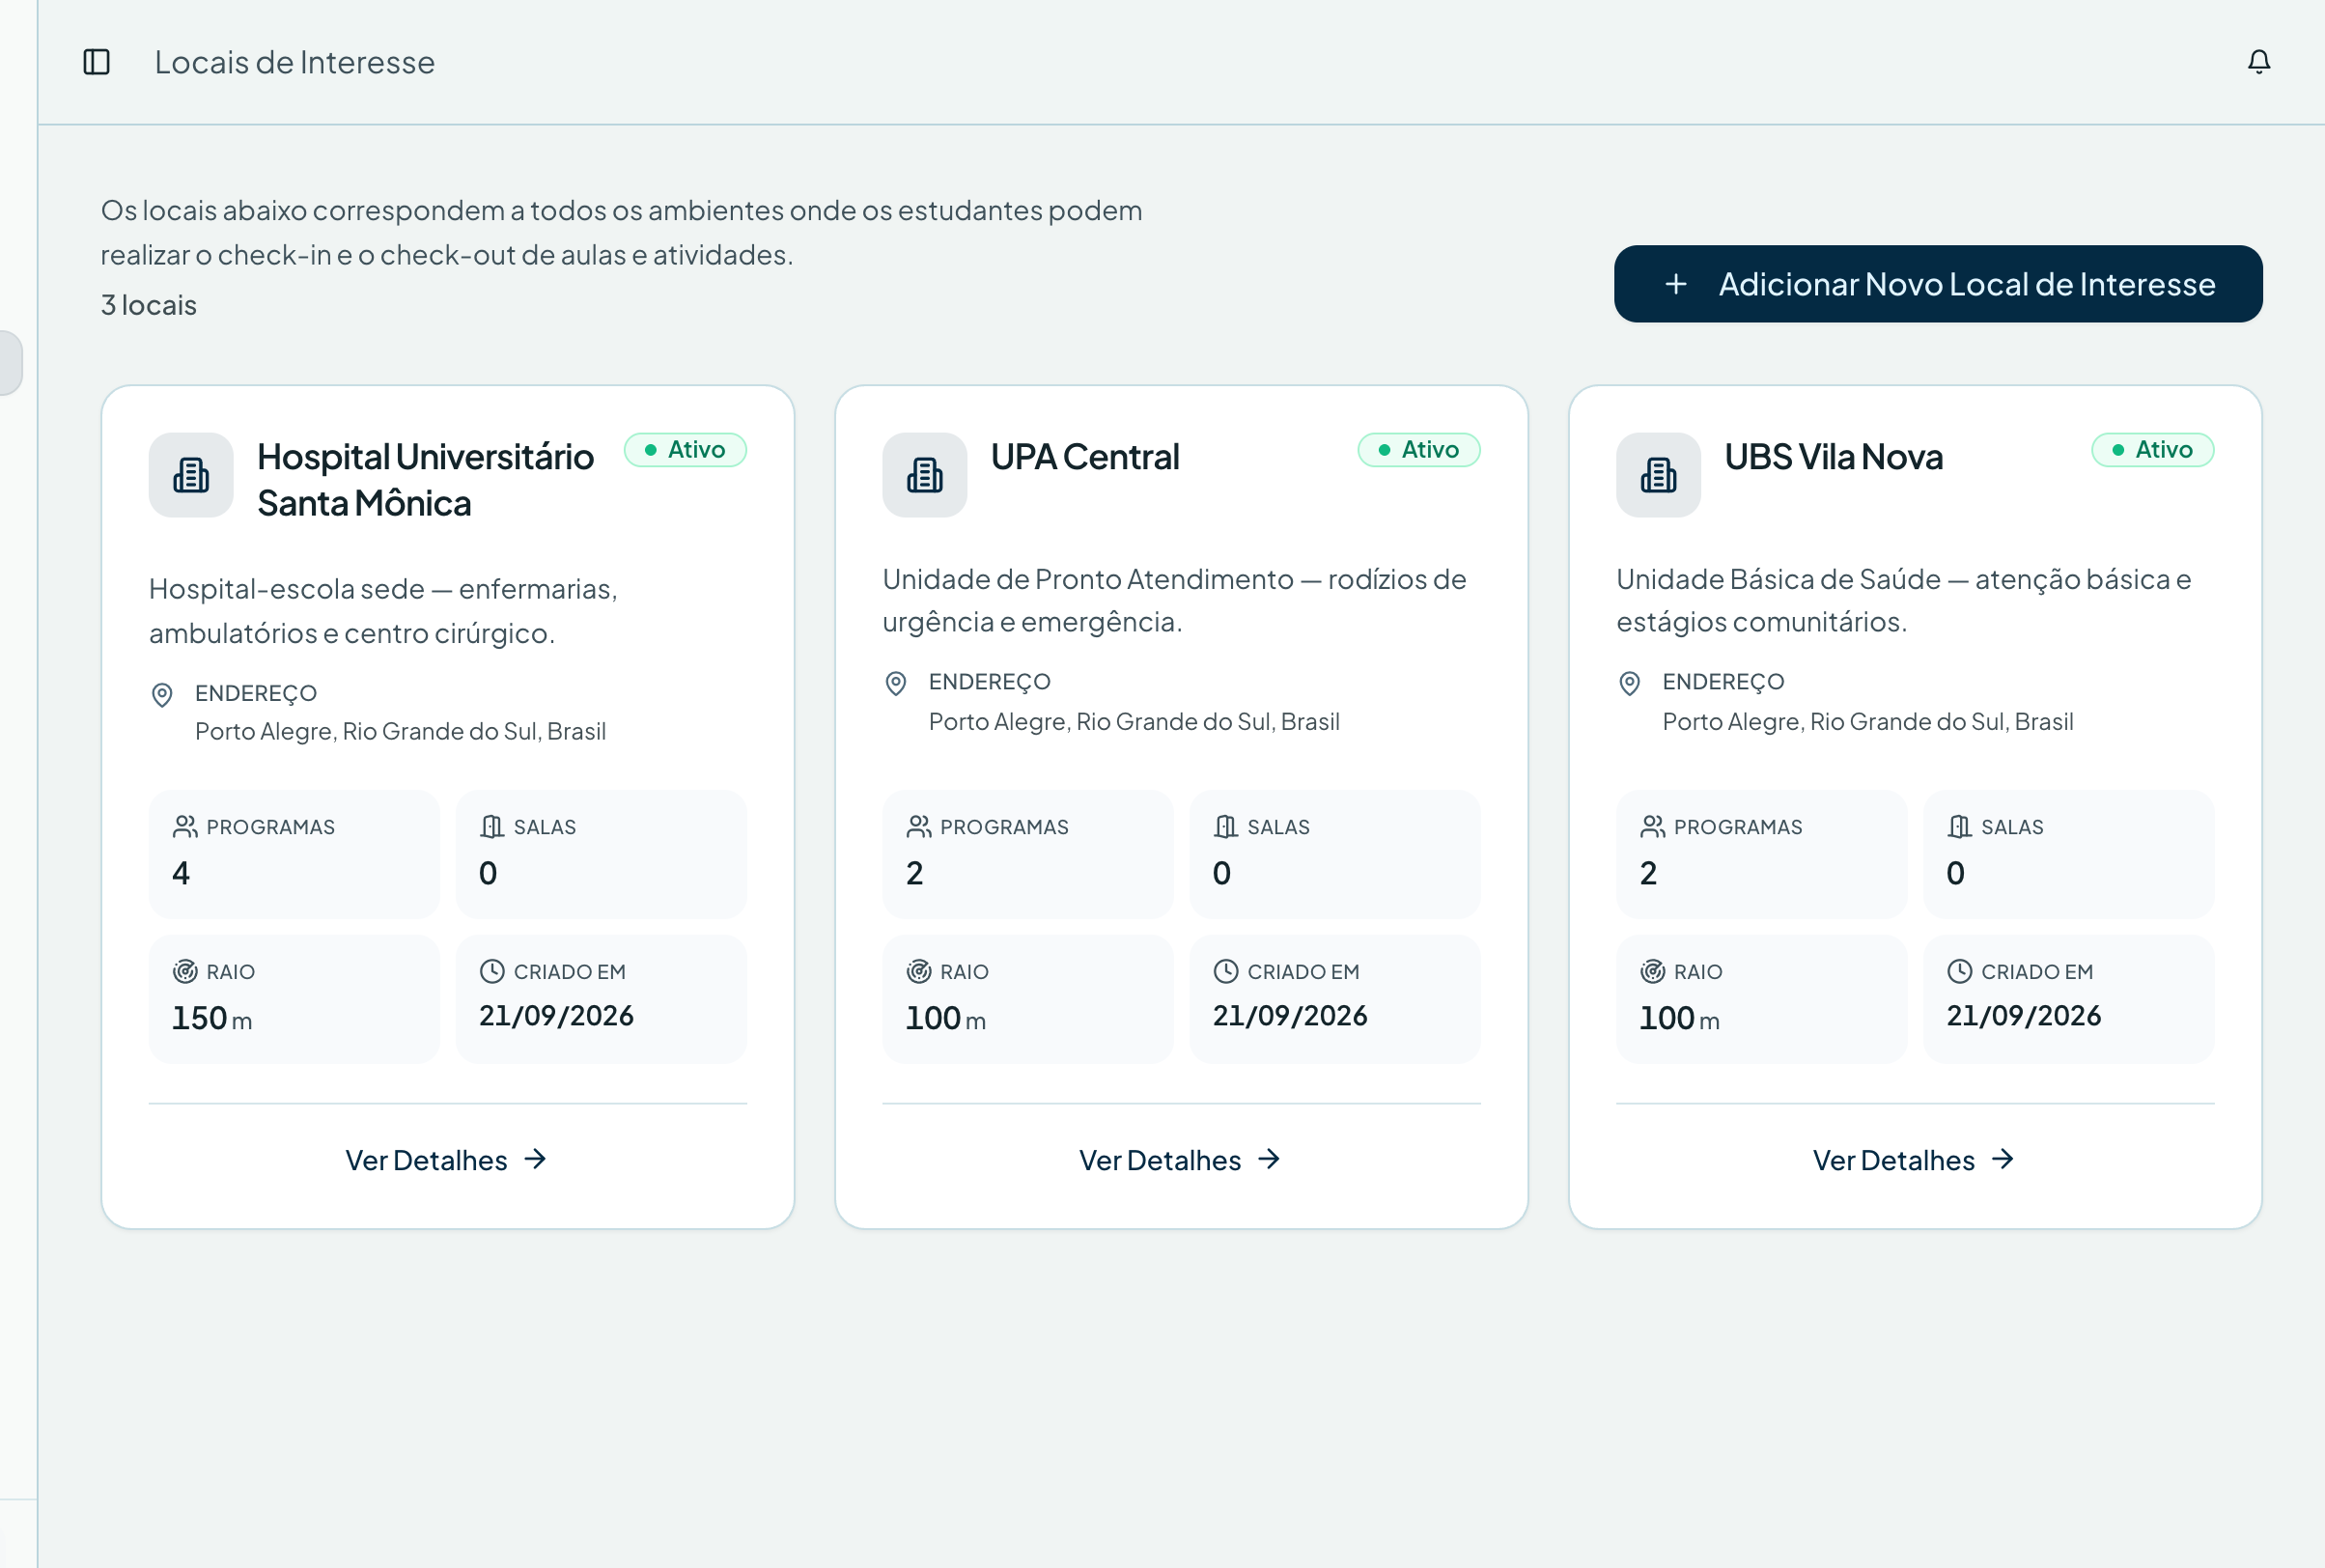Click plus icon in Adicionar button
The width and height of the screenshot is (2325, 1568).
point(1676,284)
